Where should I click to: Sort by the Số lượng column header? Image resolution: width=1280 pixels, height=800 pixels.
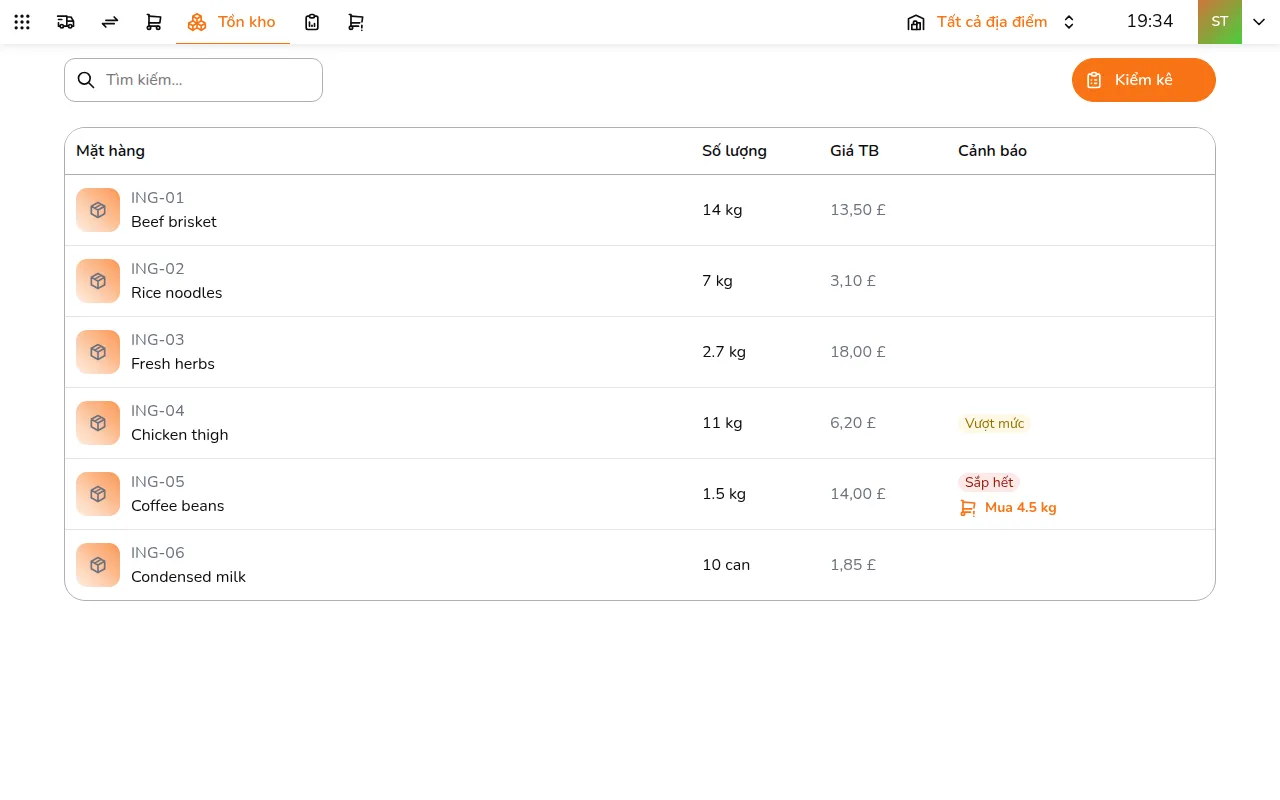(734, 151)
